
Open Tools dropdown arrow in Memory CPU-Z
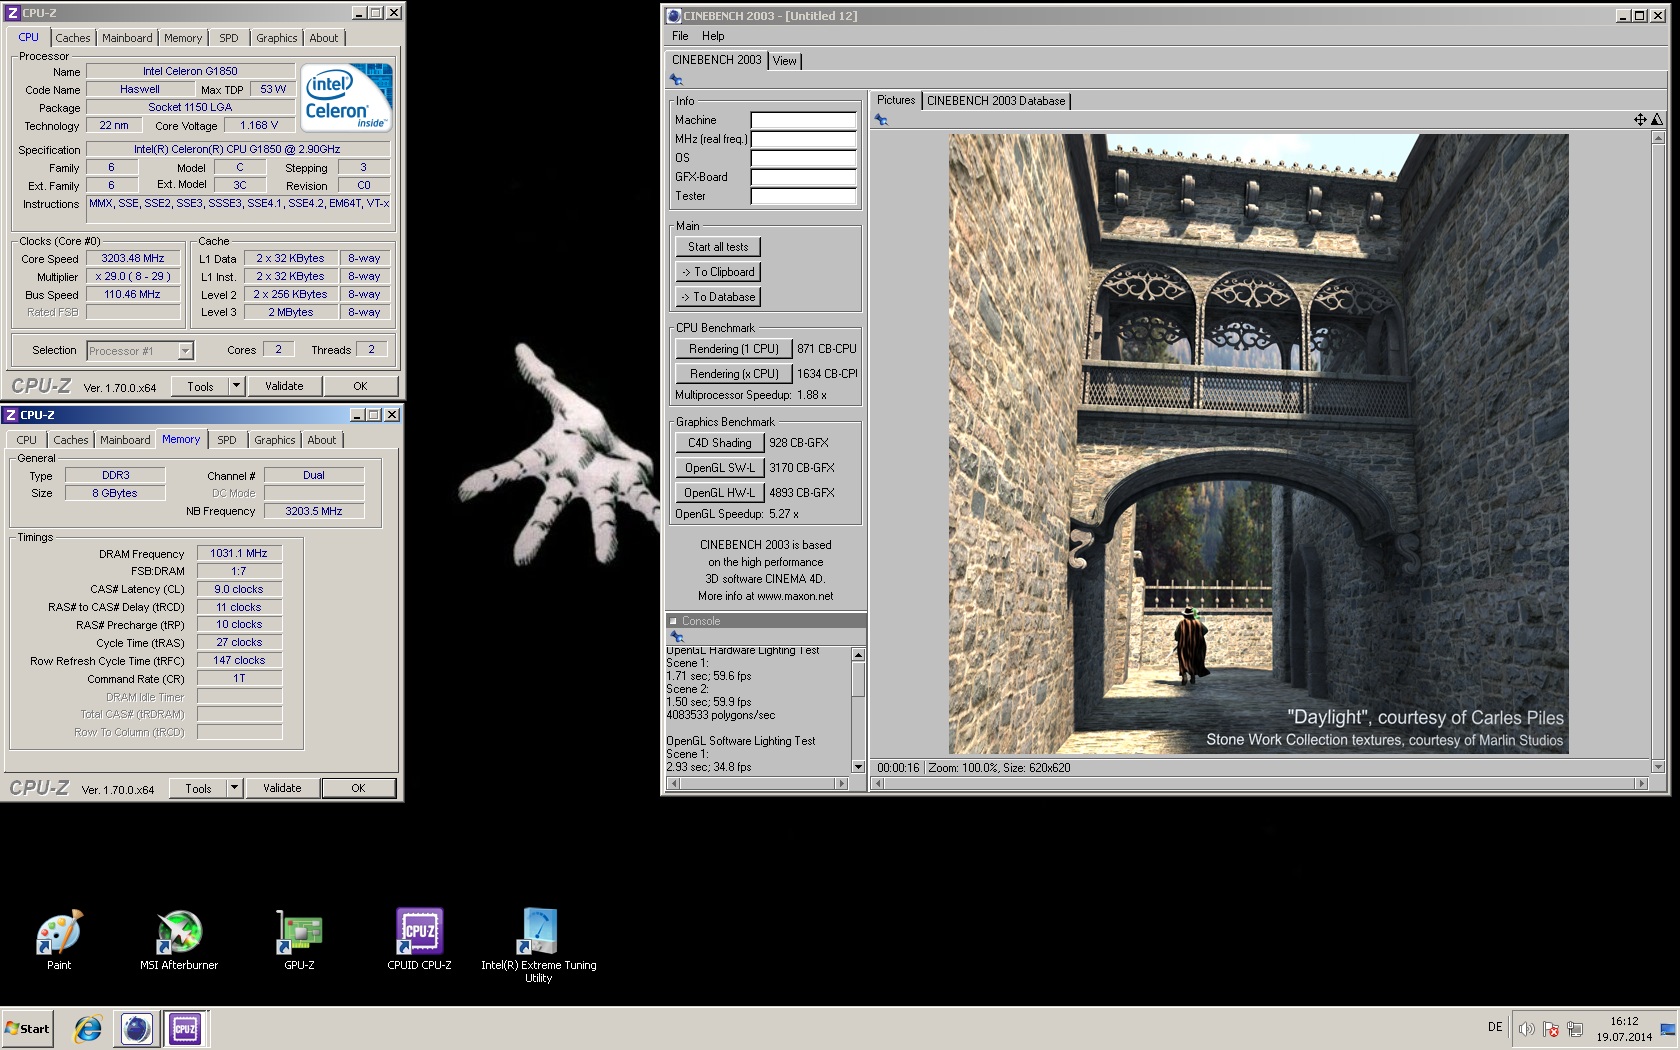(235, 788)
